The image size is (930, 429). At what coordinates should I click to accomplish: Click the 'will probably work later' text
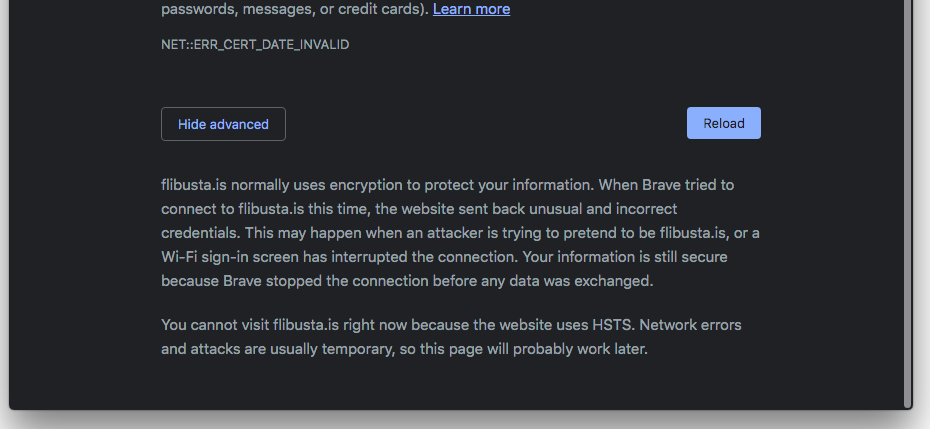pos(567,349)
